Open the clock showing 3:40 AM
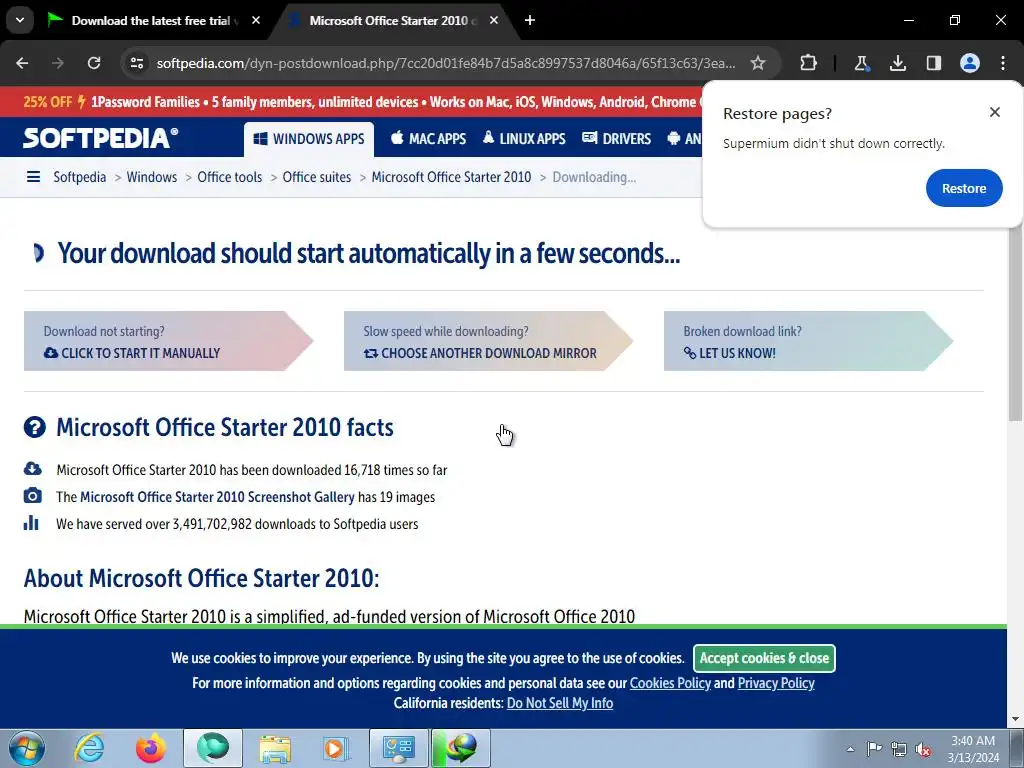Viewport: 1024px width, 768px height. pyautogui.click(x=973, y=749)
